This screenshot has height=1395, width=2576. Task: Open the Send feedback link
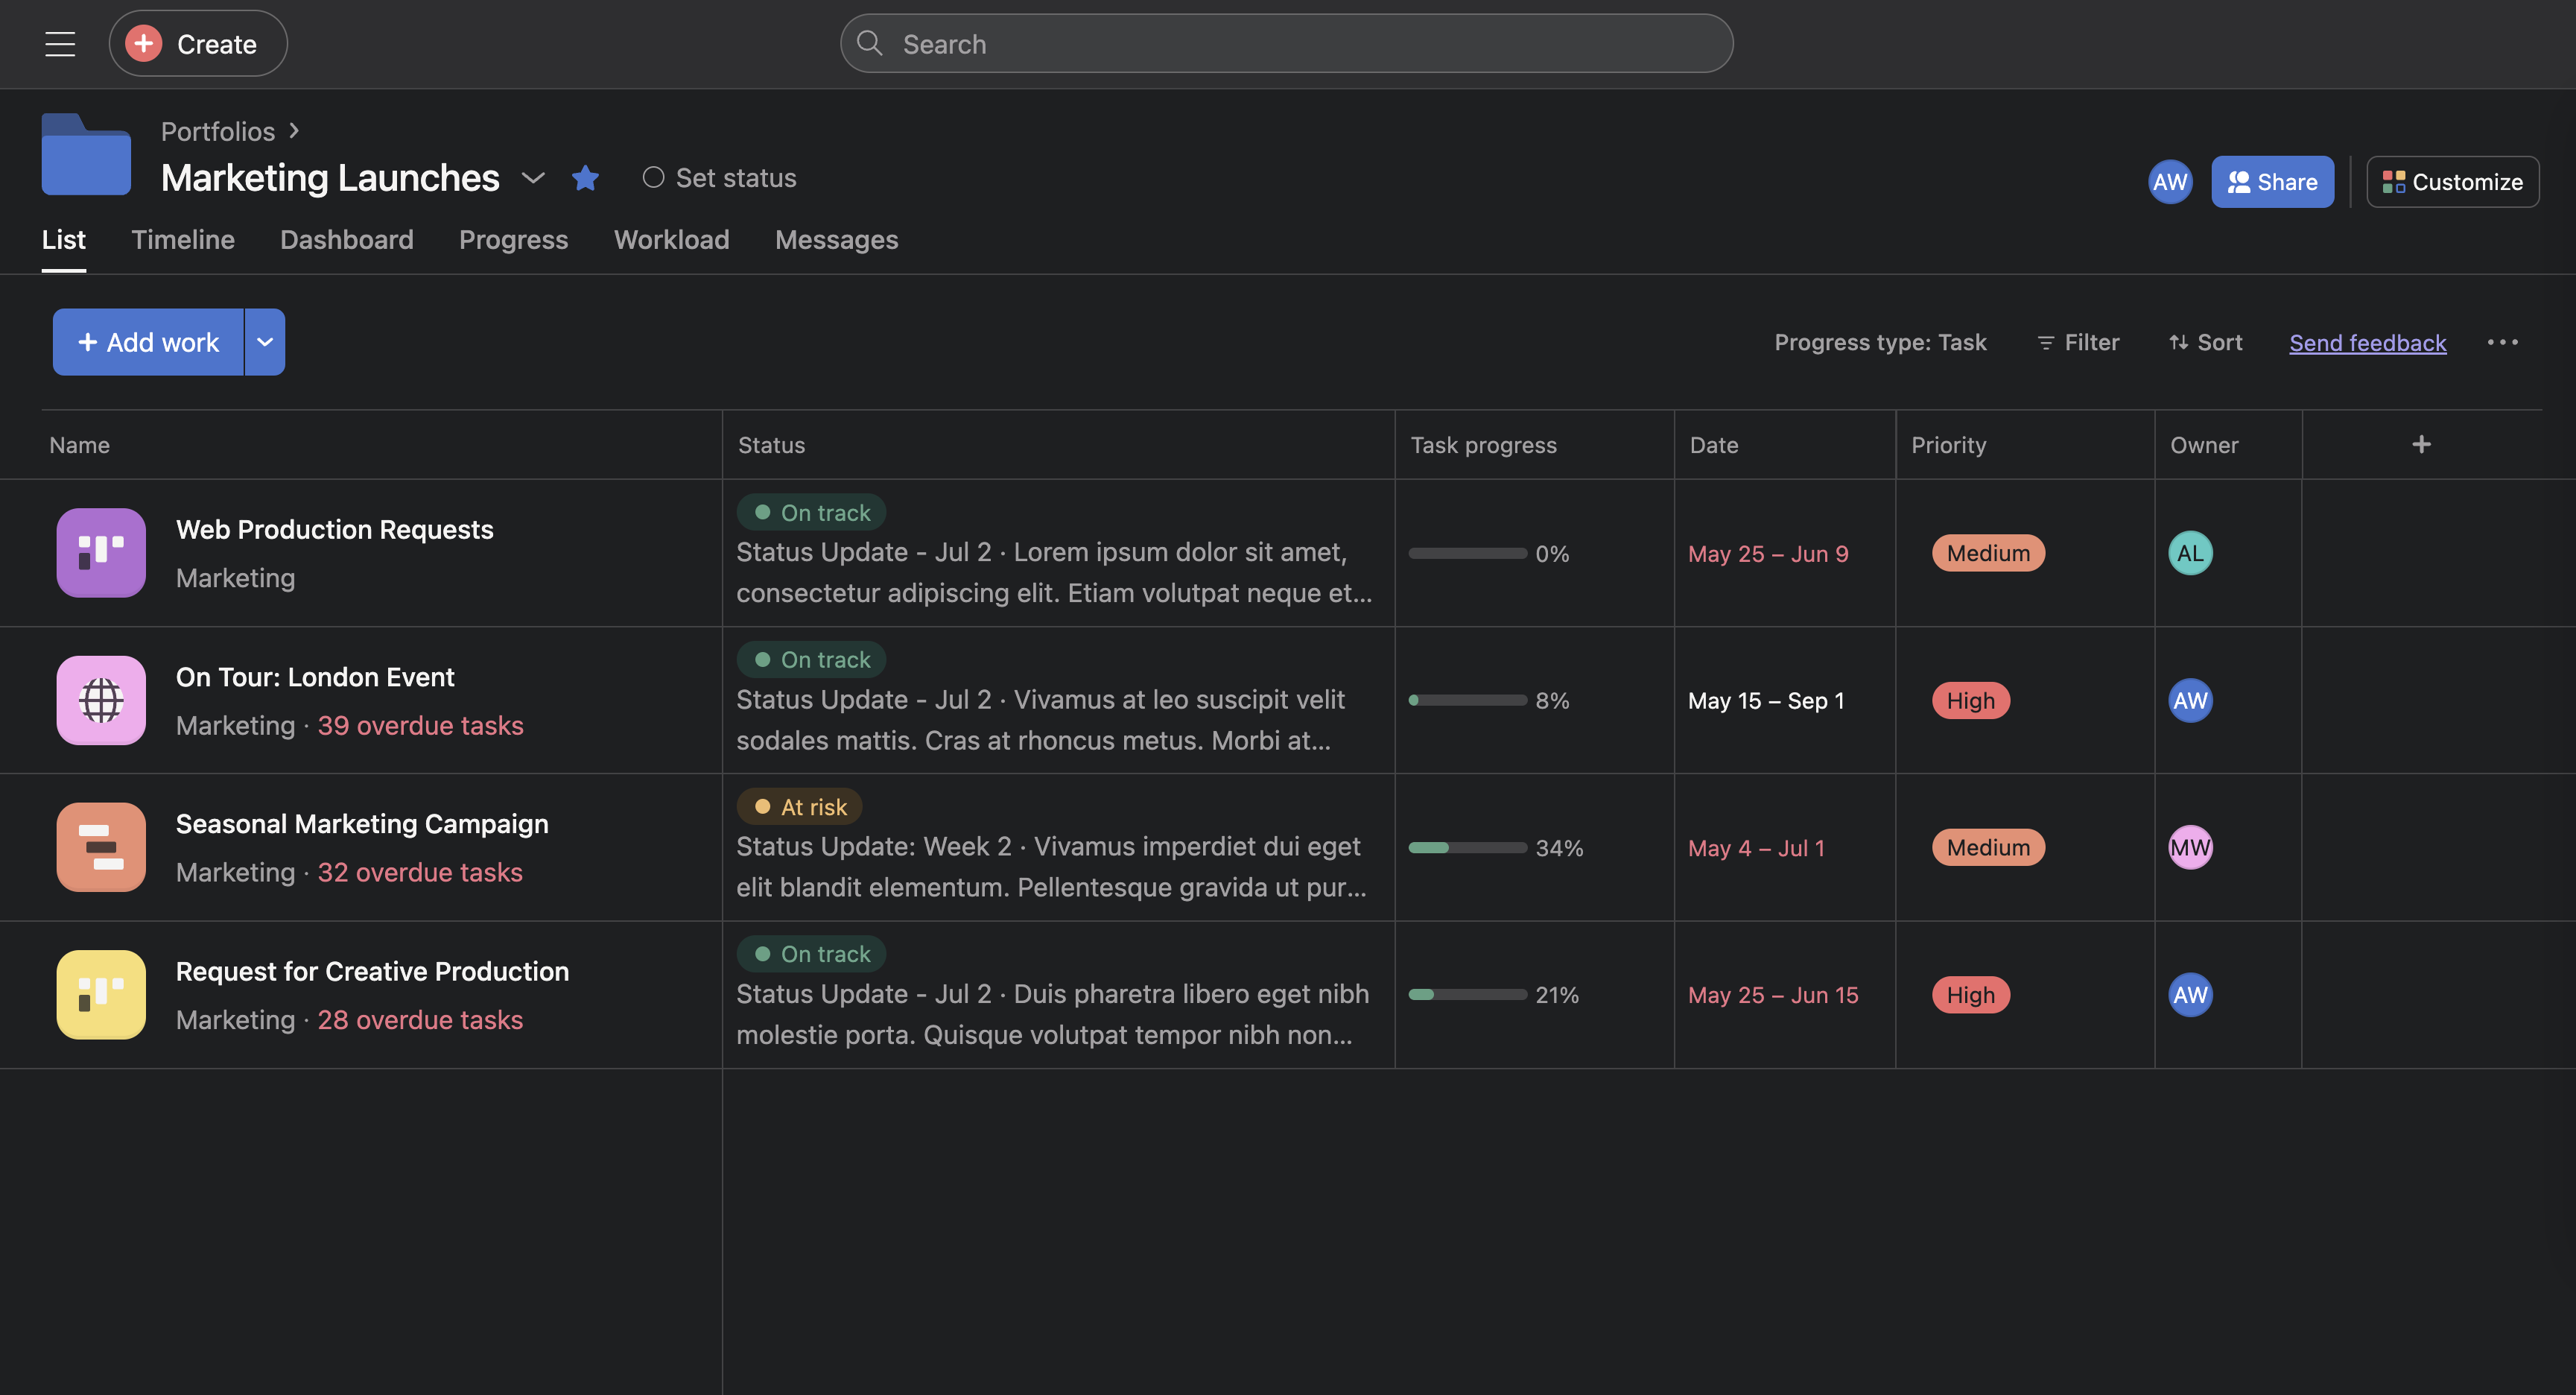pyautogui.click(x=2367, y=343)
